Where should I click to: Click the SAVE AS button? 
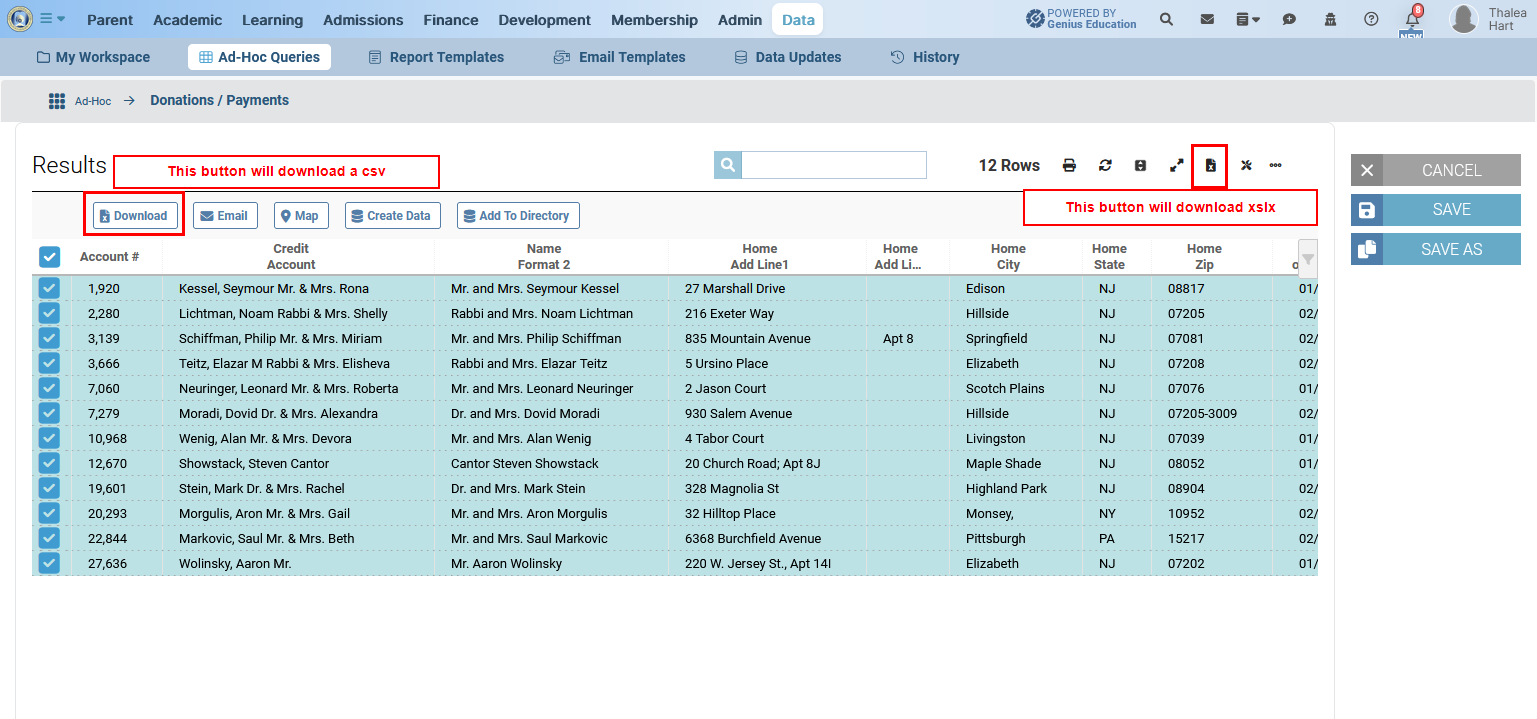coord(1436,249)
